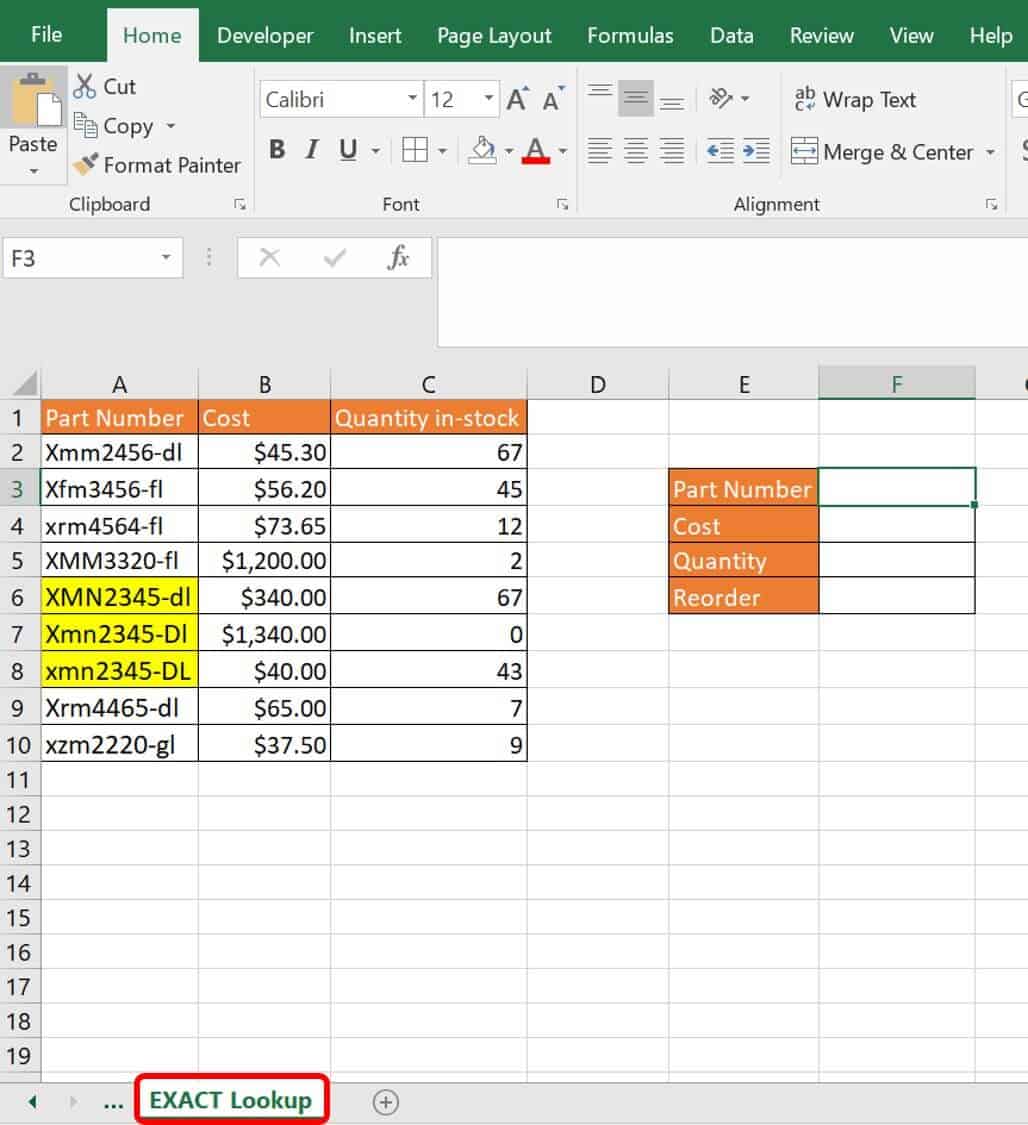The width and height of the screenshot is (1028, 1125).
Task: Toggle Bold formatting
Action: 277,150
